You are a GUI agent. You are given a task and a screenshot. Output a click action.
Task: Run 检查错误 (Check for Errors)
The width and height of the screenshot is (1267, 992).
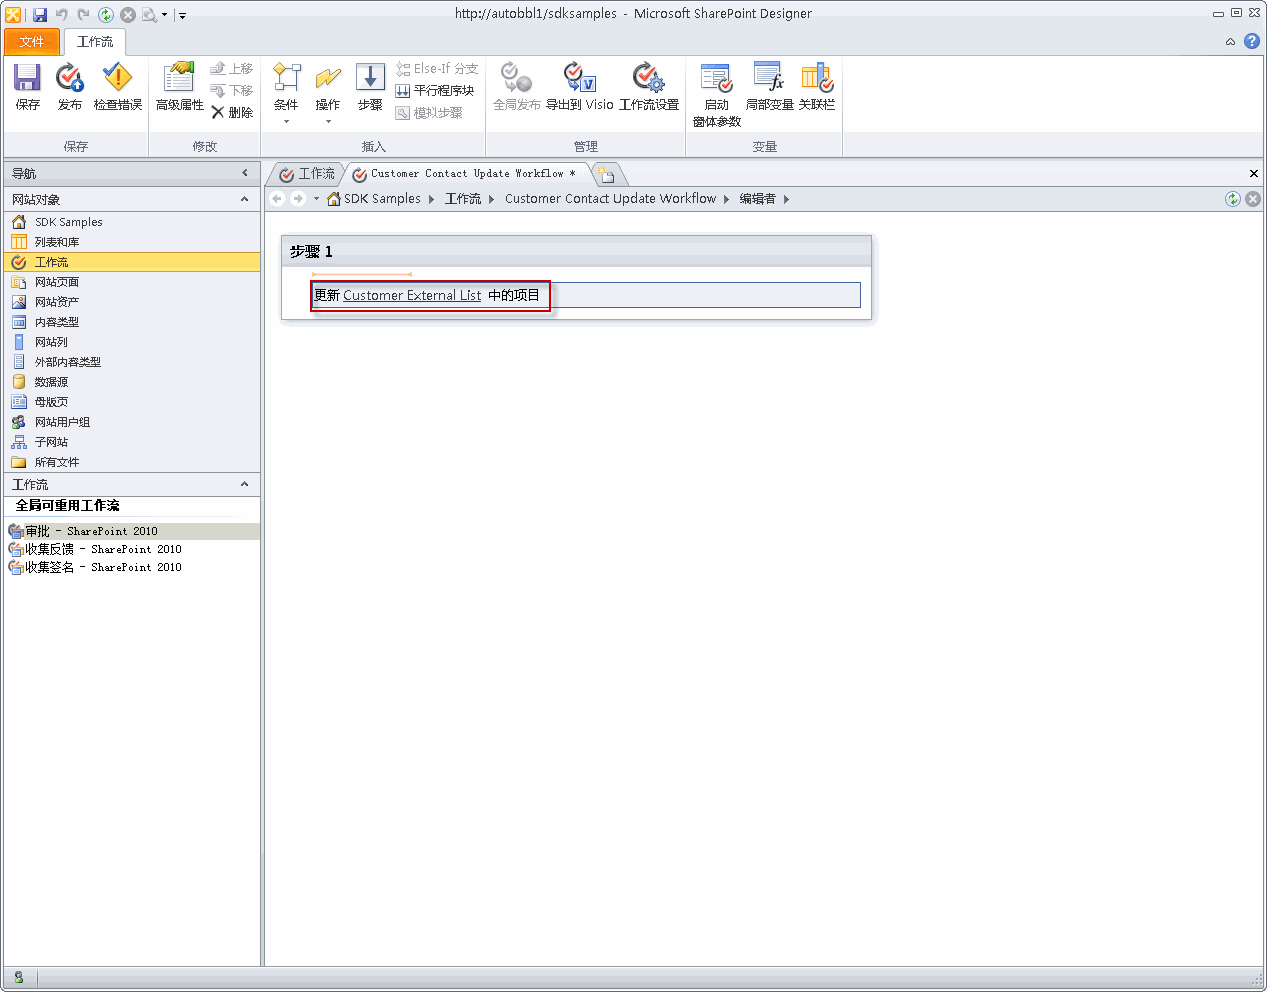tap(117, 87)
